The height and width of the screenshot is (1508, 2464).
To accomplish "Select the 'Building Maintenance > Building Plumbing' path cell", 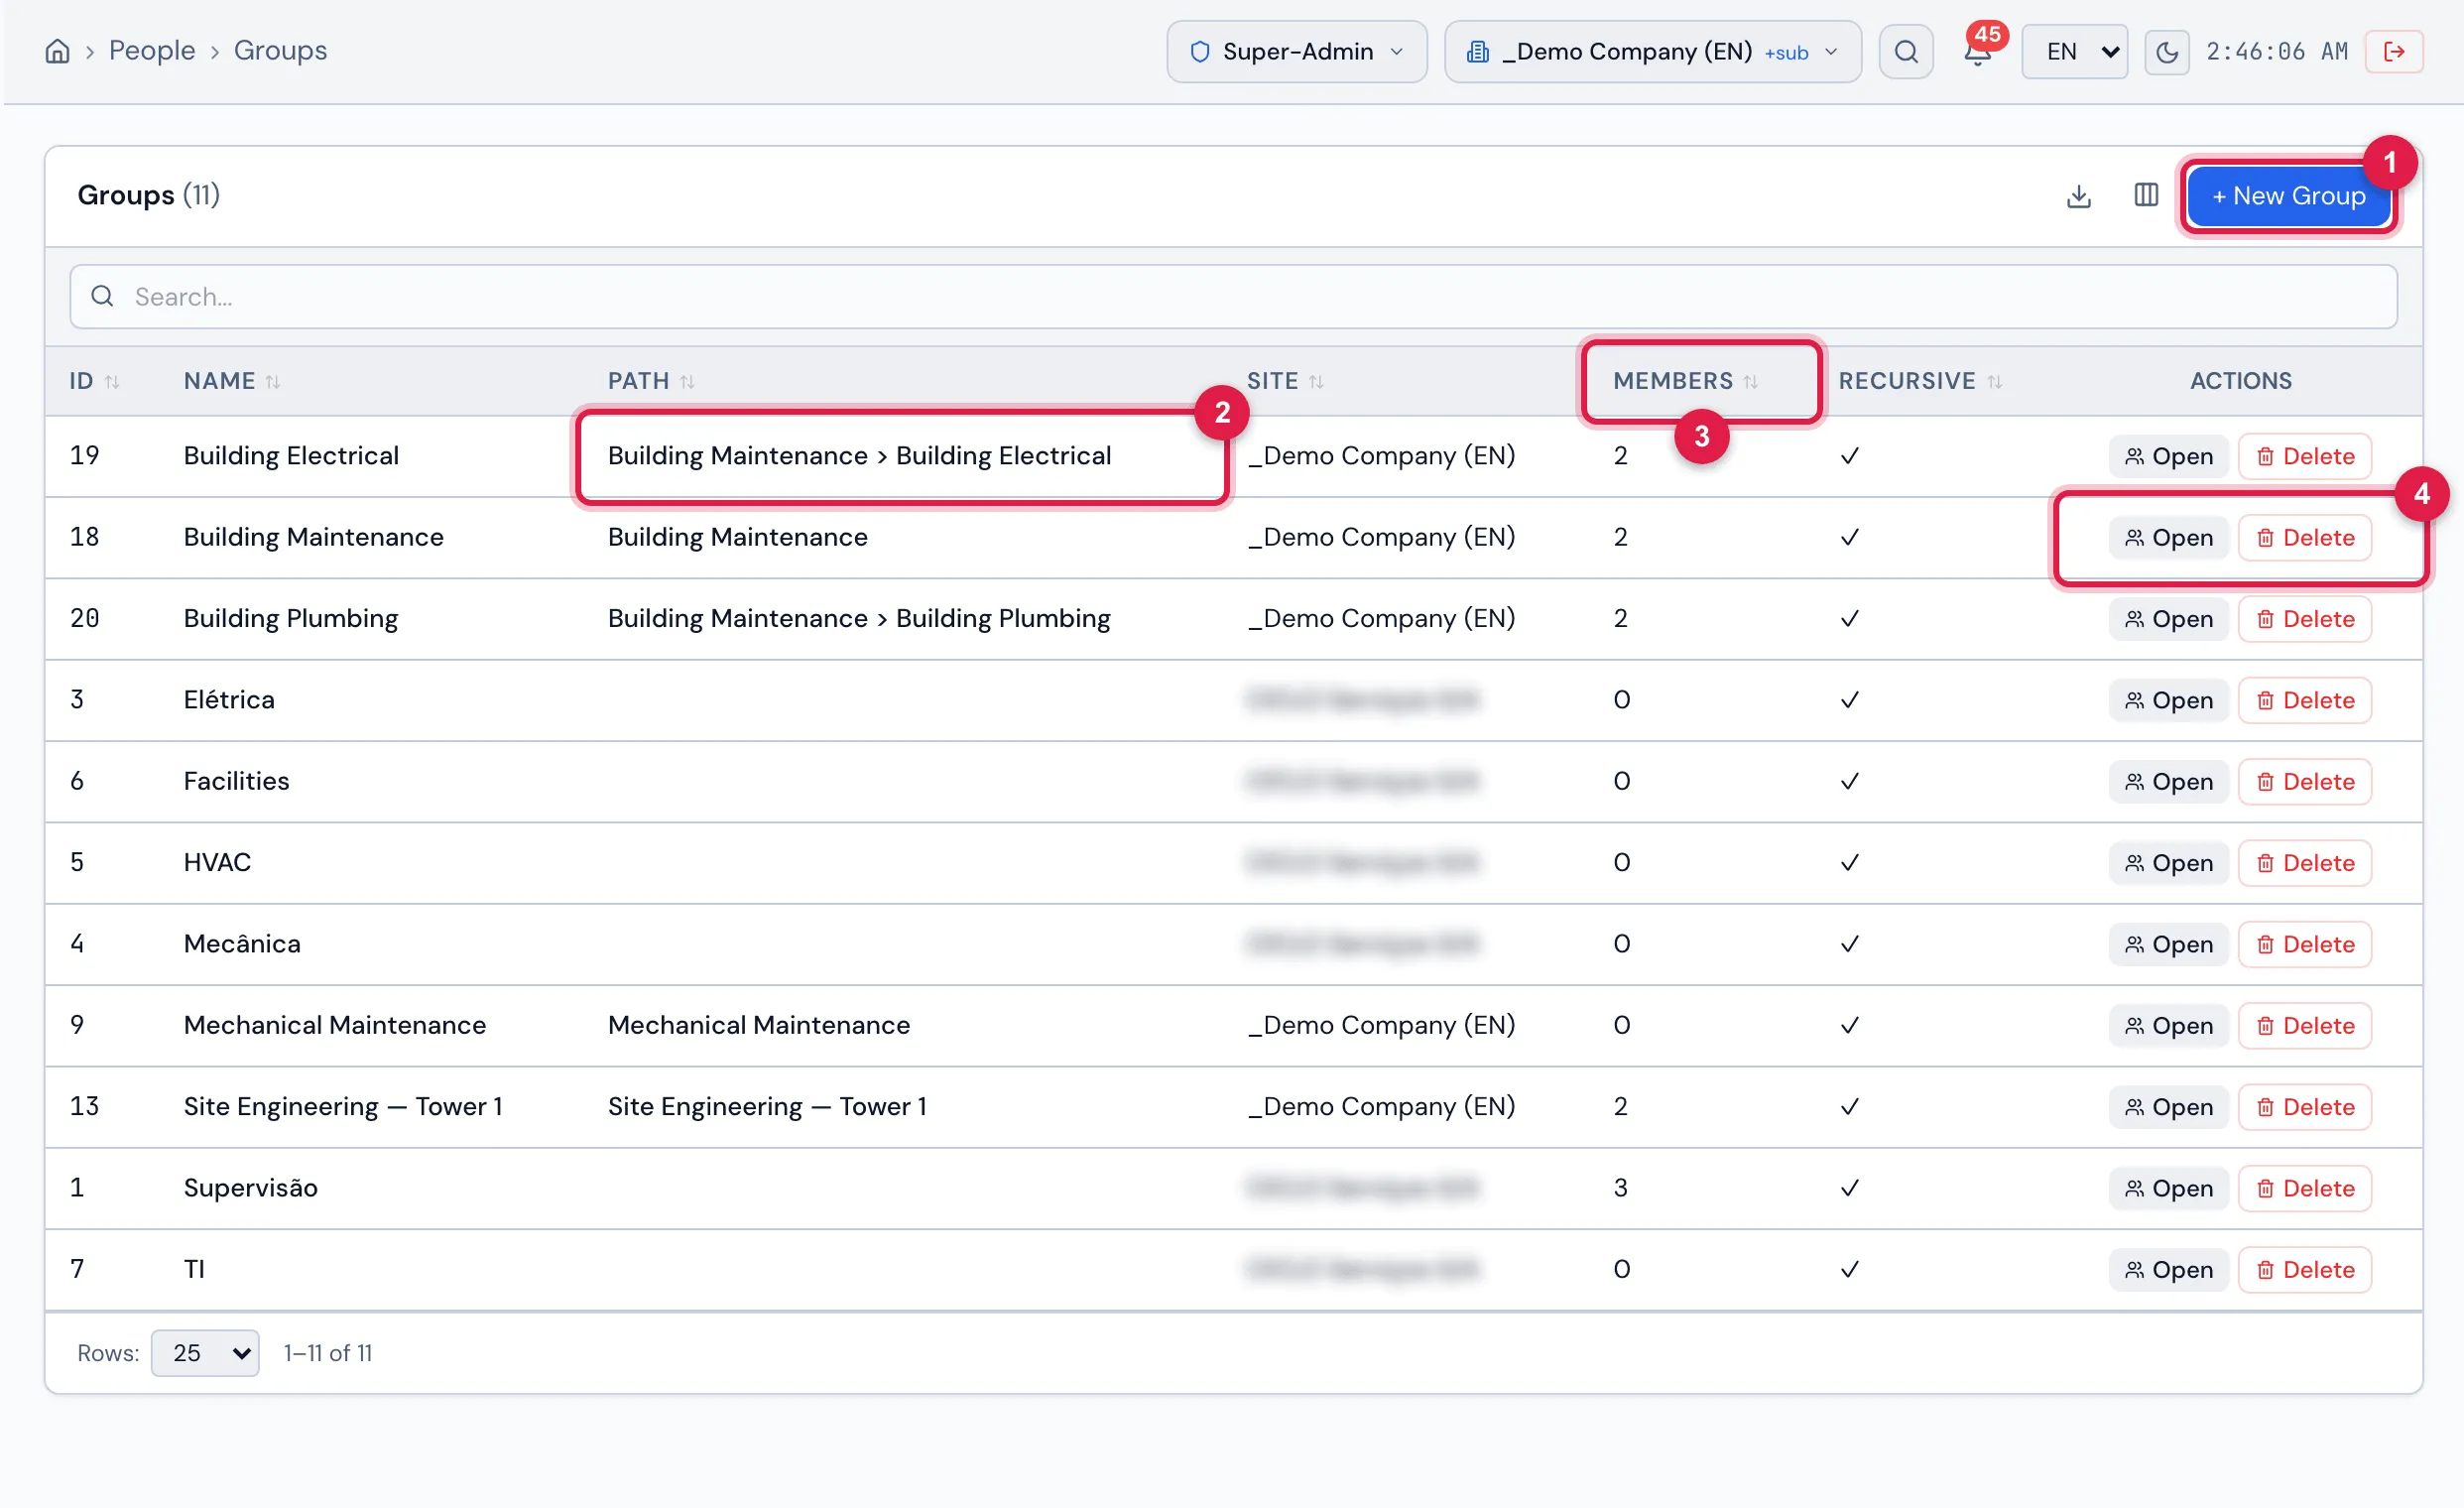I will [859, 618].
